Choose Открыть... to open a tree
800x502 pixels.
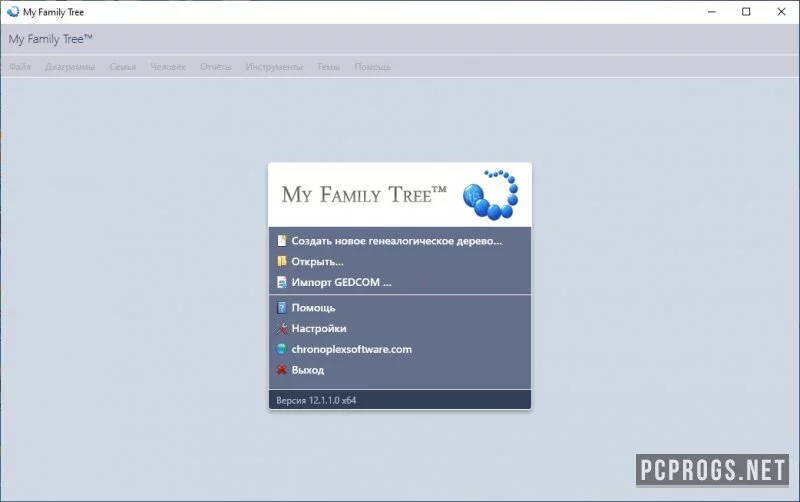tap(317, 262)
